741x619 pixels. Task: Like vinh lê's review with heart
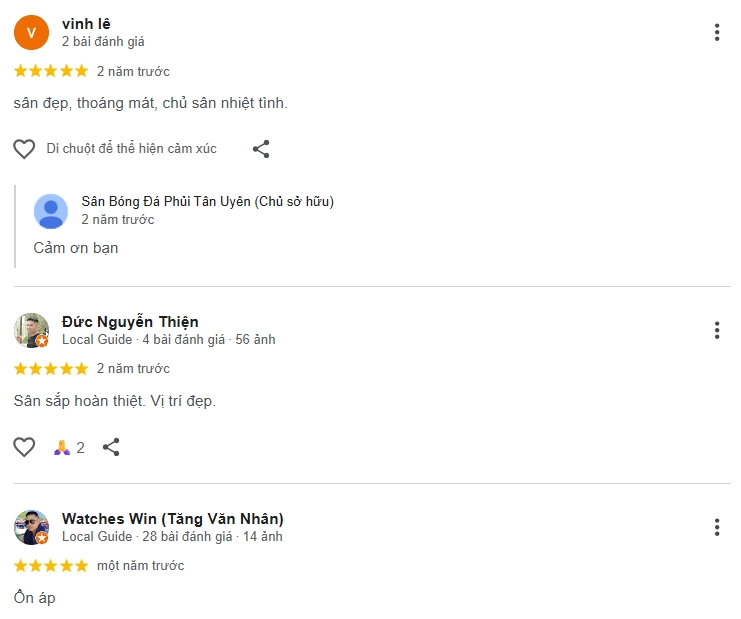tap(24, 149)
